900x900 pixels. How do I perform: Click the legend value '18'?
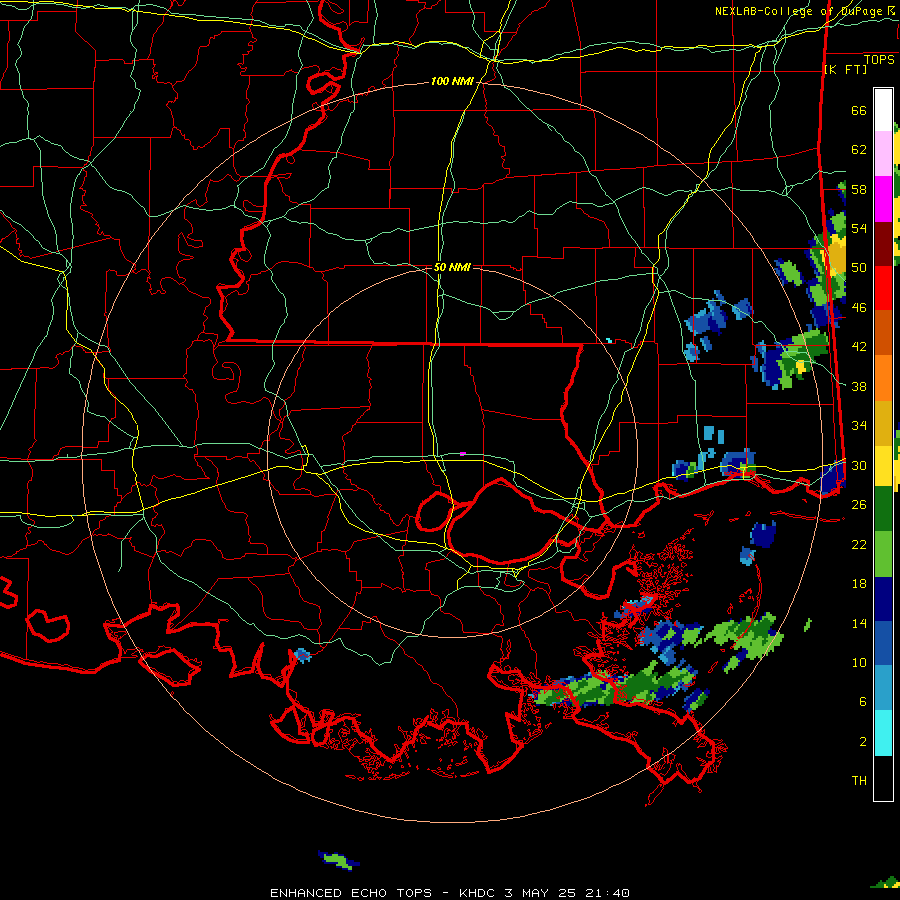[x=859, y=584]
